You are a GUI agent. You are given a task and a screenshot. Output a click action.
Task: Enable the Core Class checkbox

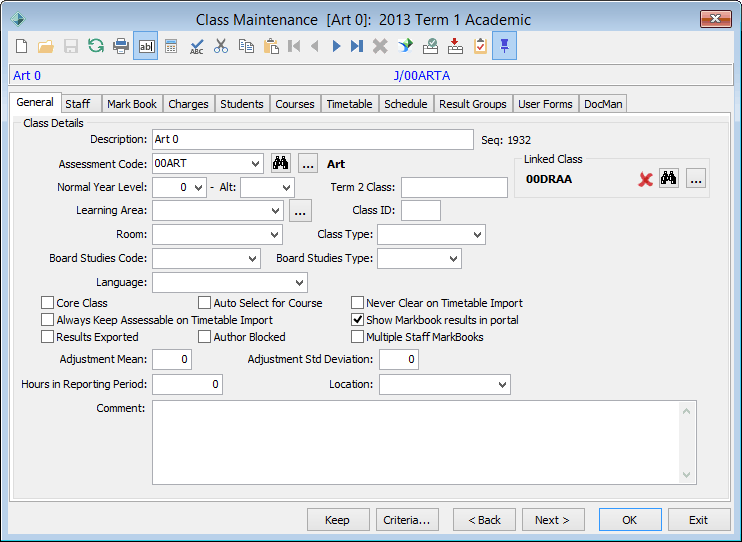point(47,302)
